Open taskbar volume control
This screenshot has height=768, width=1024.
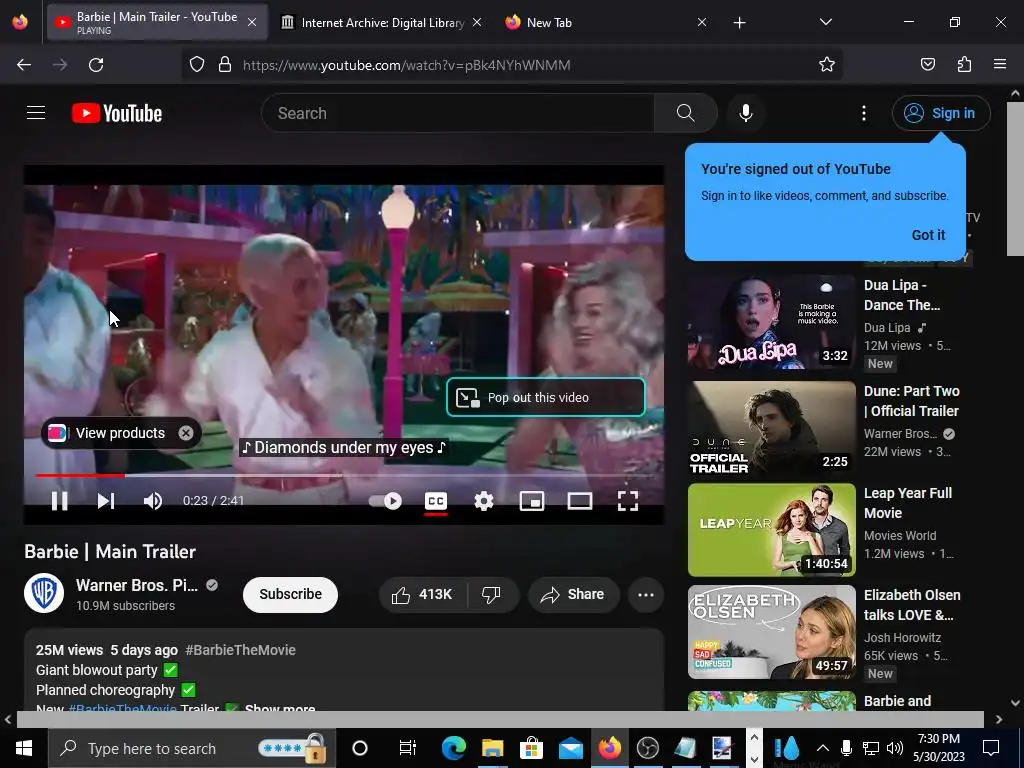[x=895, y=748]
